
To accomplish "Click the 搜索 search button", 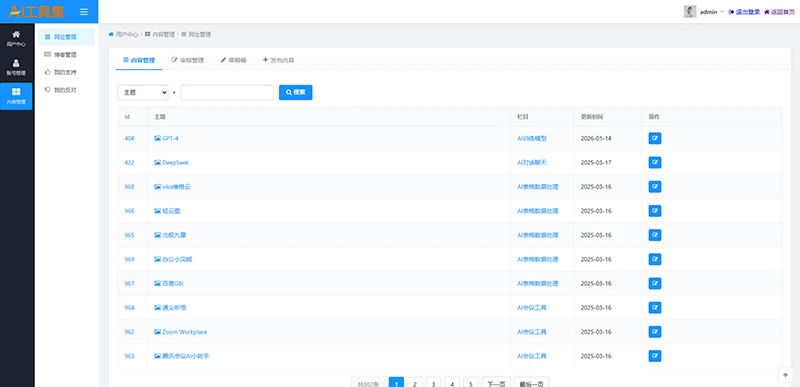I will pos(295,92).
